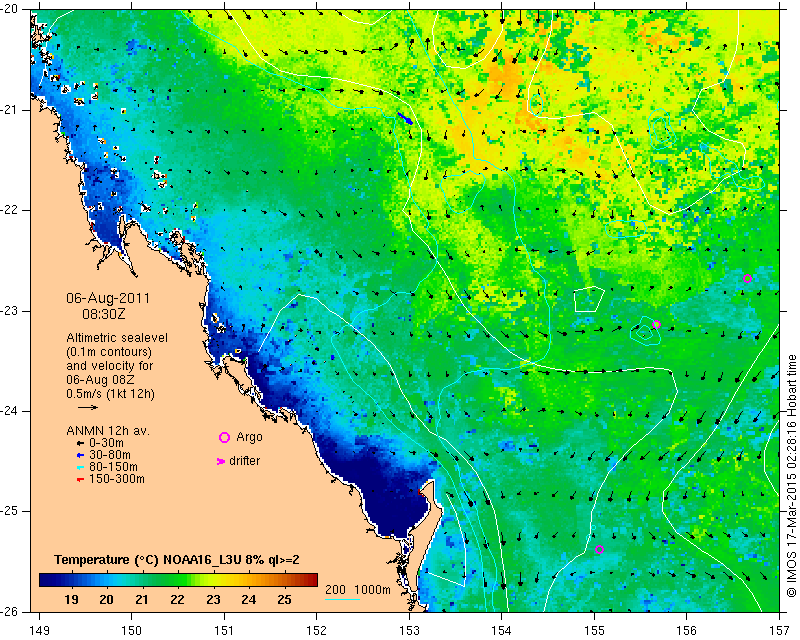This screenshot has width=800, height=640.
Task: Click the magenta Argo circle in the legend
Action: (224, 437)
